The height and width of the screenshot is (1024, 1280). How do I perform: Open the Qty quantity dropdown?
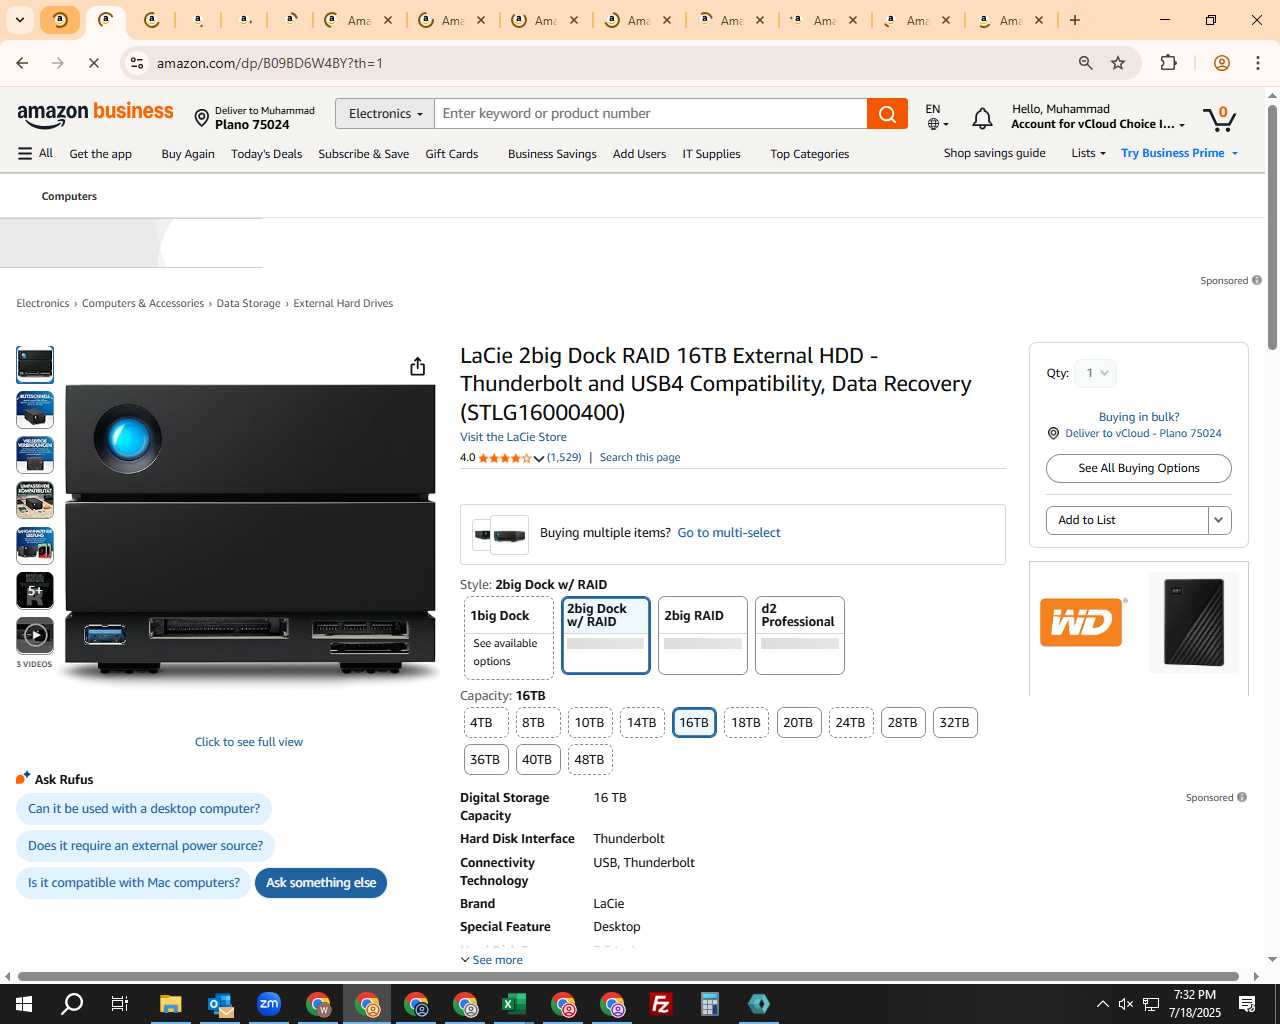pos(1096,373)
